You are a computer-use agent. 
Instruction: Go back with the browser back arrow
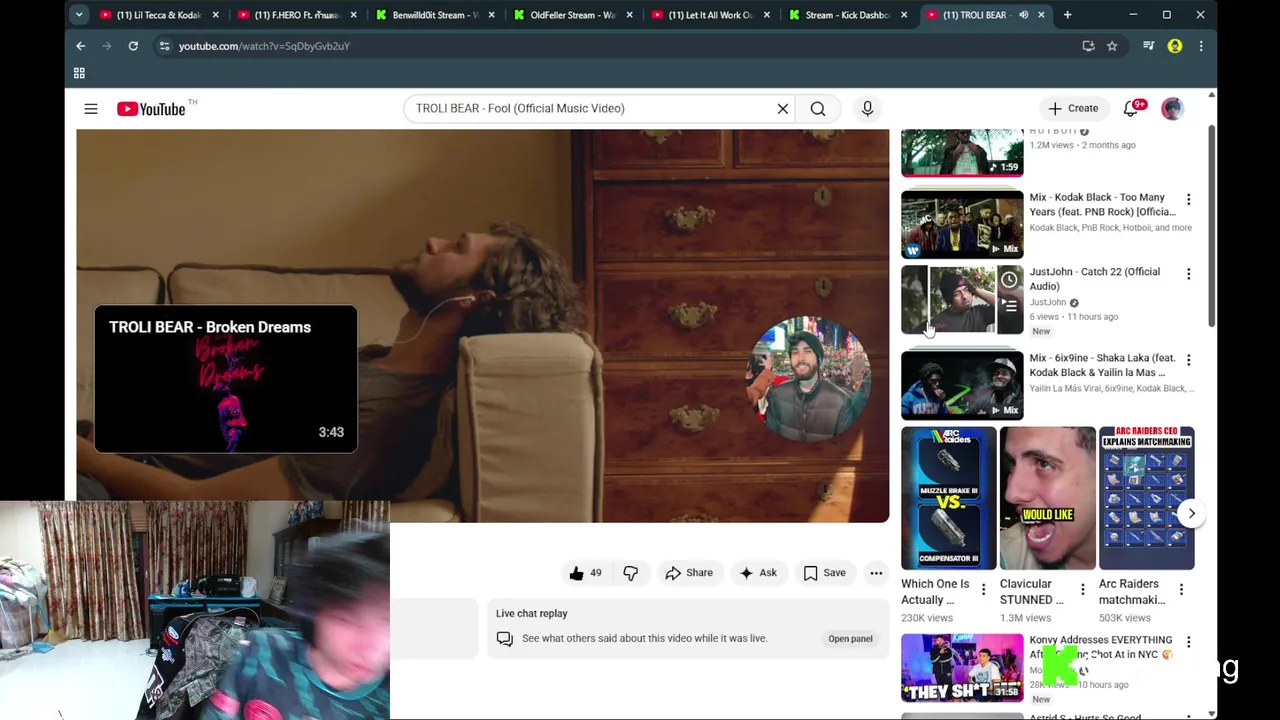pos(81,46)
